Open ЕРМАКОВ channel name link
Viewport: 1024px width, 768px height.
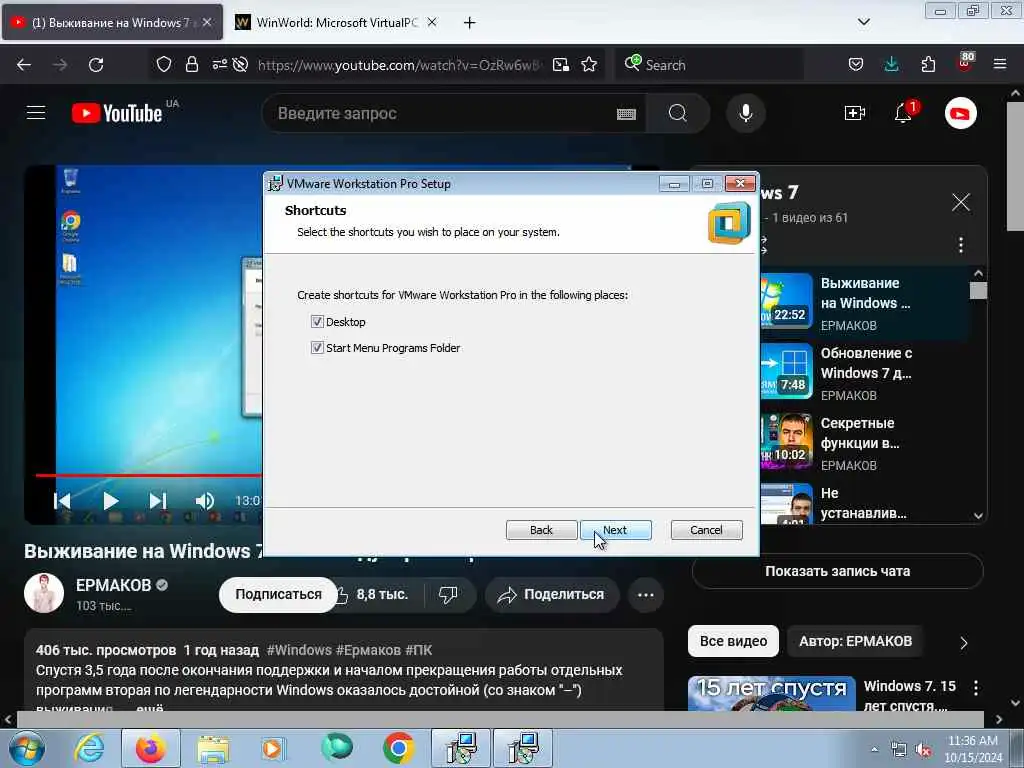pos(114,585)
